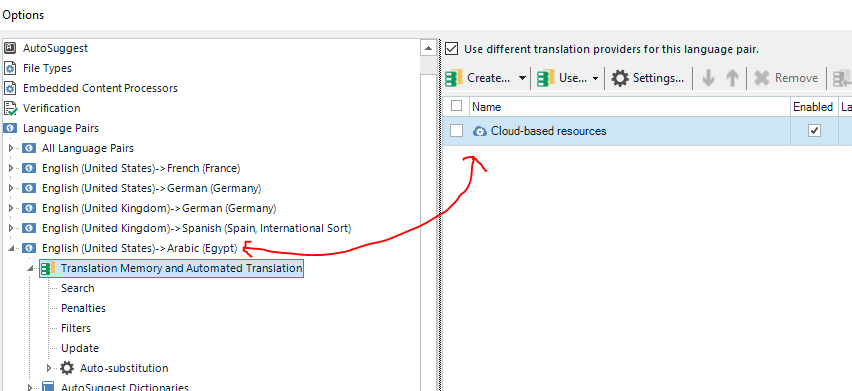Viewport: 852px width, 391px height.
Task: Toggle Use different translation providers checkbox
Action: [452, 49]
